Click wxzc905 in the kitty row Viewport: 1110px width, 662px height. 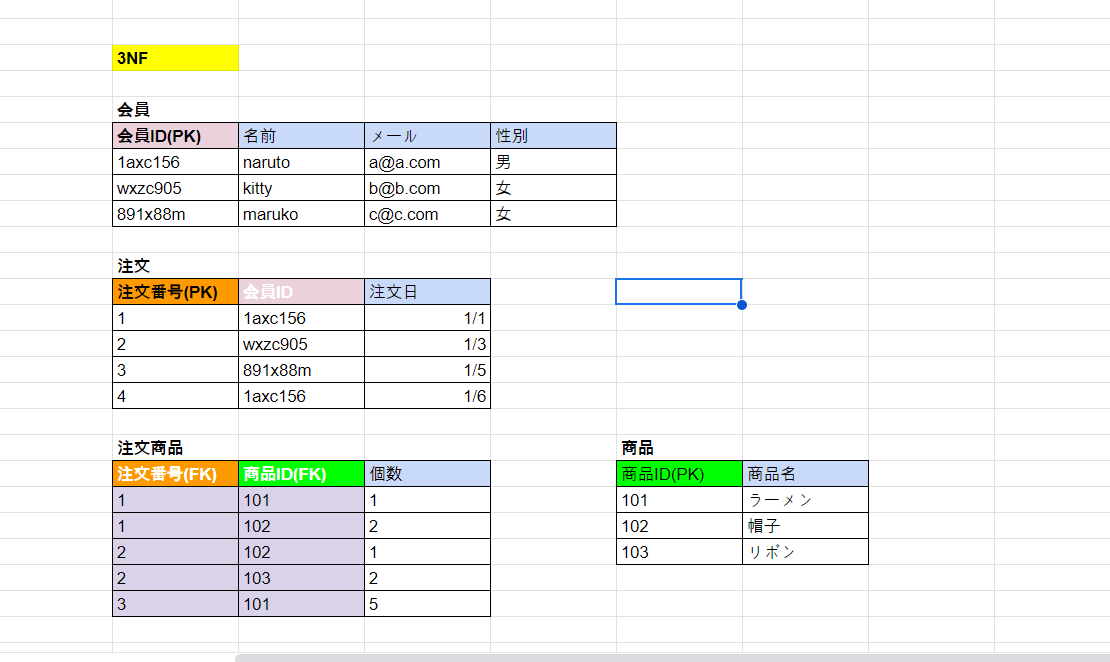[x=176, y=188]
